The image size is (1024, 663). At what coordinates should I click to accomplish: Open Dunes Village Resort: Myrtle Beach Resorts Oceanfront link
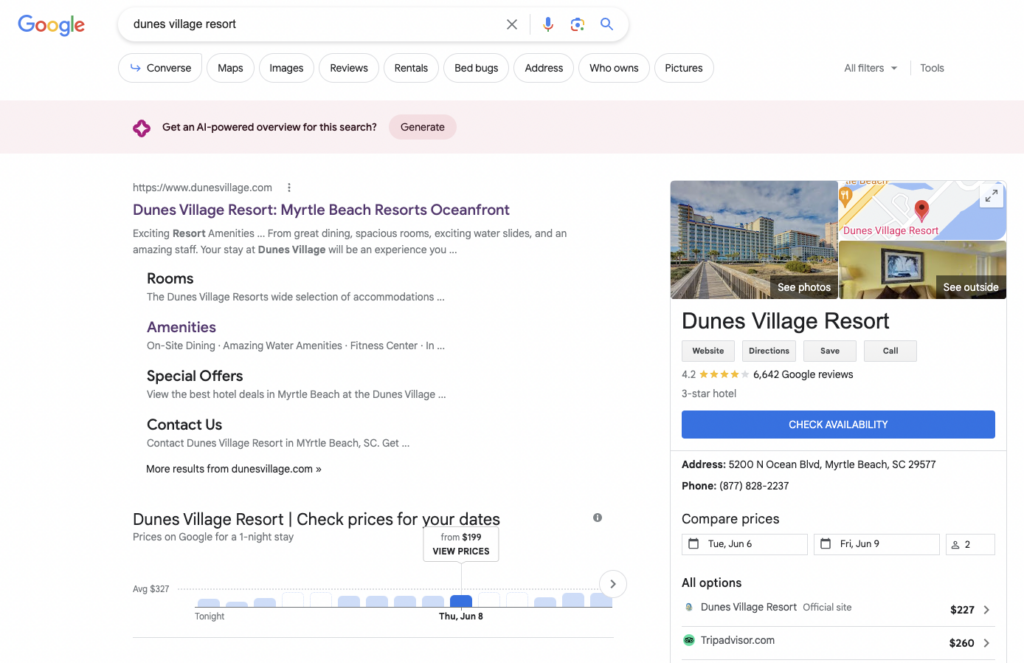321,210
